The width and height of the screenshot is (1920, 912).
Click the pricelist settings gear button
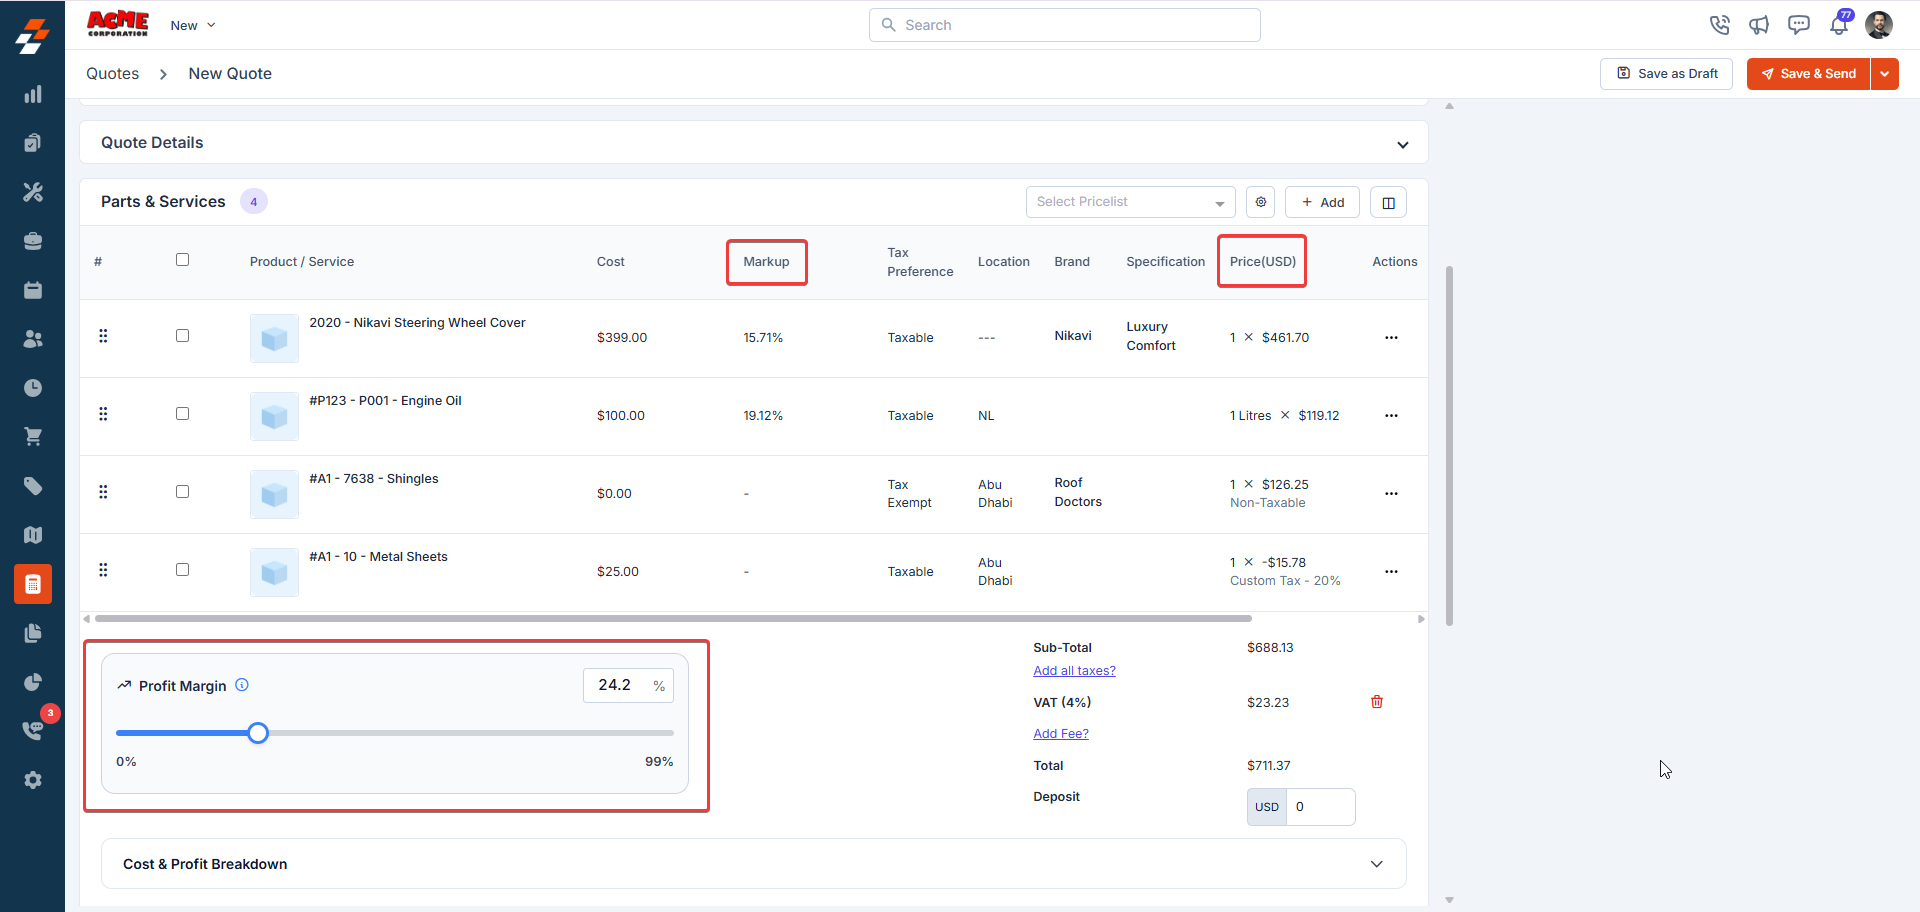click(1261, 202)
